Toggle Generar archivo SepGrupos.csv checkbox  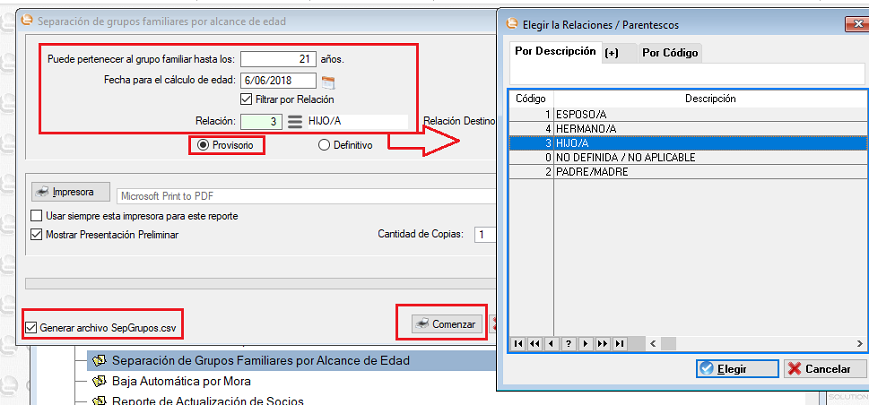click(x=31, y=327)
